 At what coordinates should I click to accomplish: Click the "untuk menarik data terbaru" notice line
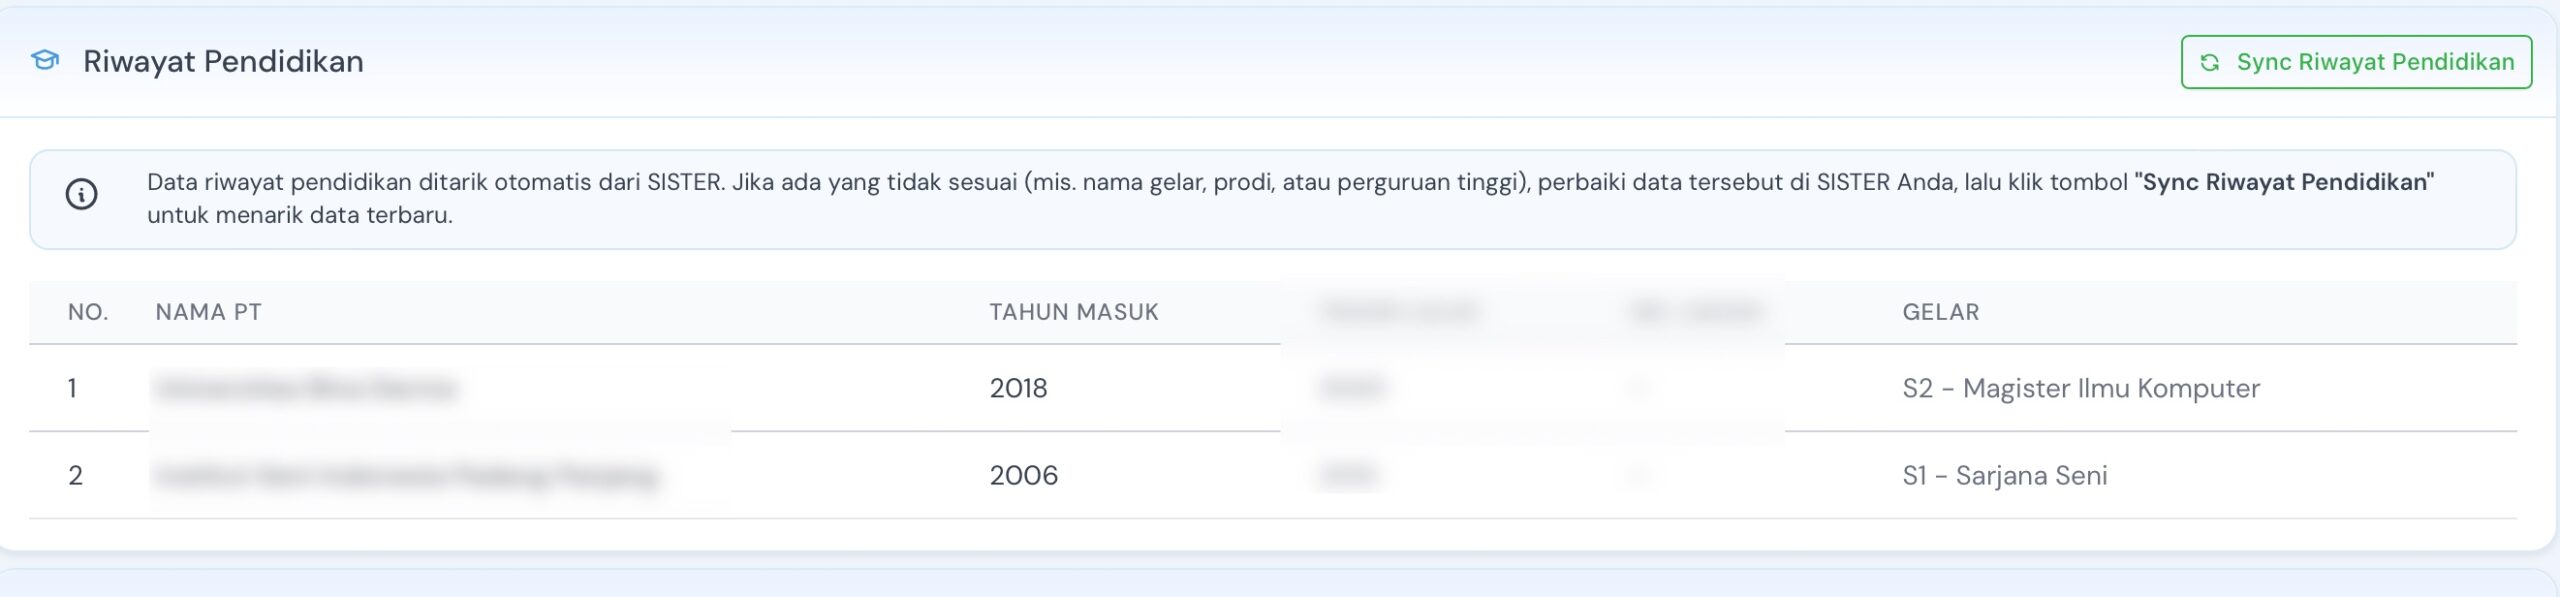[x=300, y=215]
